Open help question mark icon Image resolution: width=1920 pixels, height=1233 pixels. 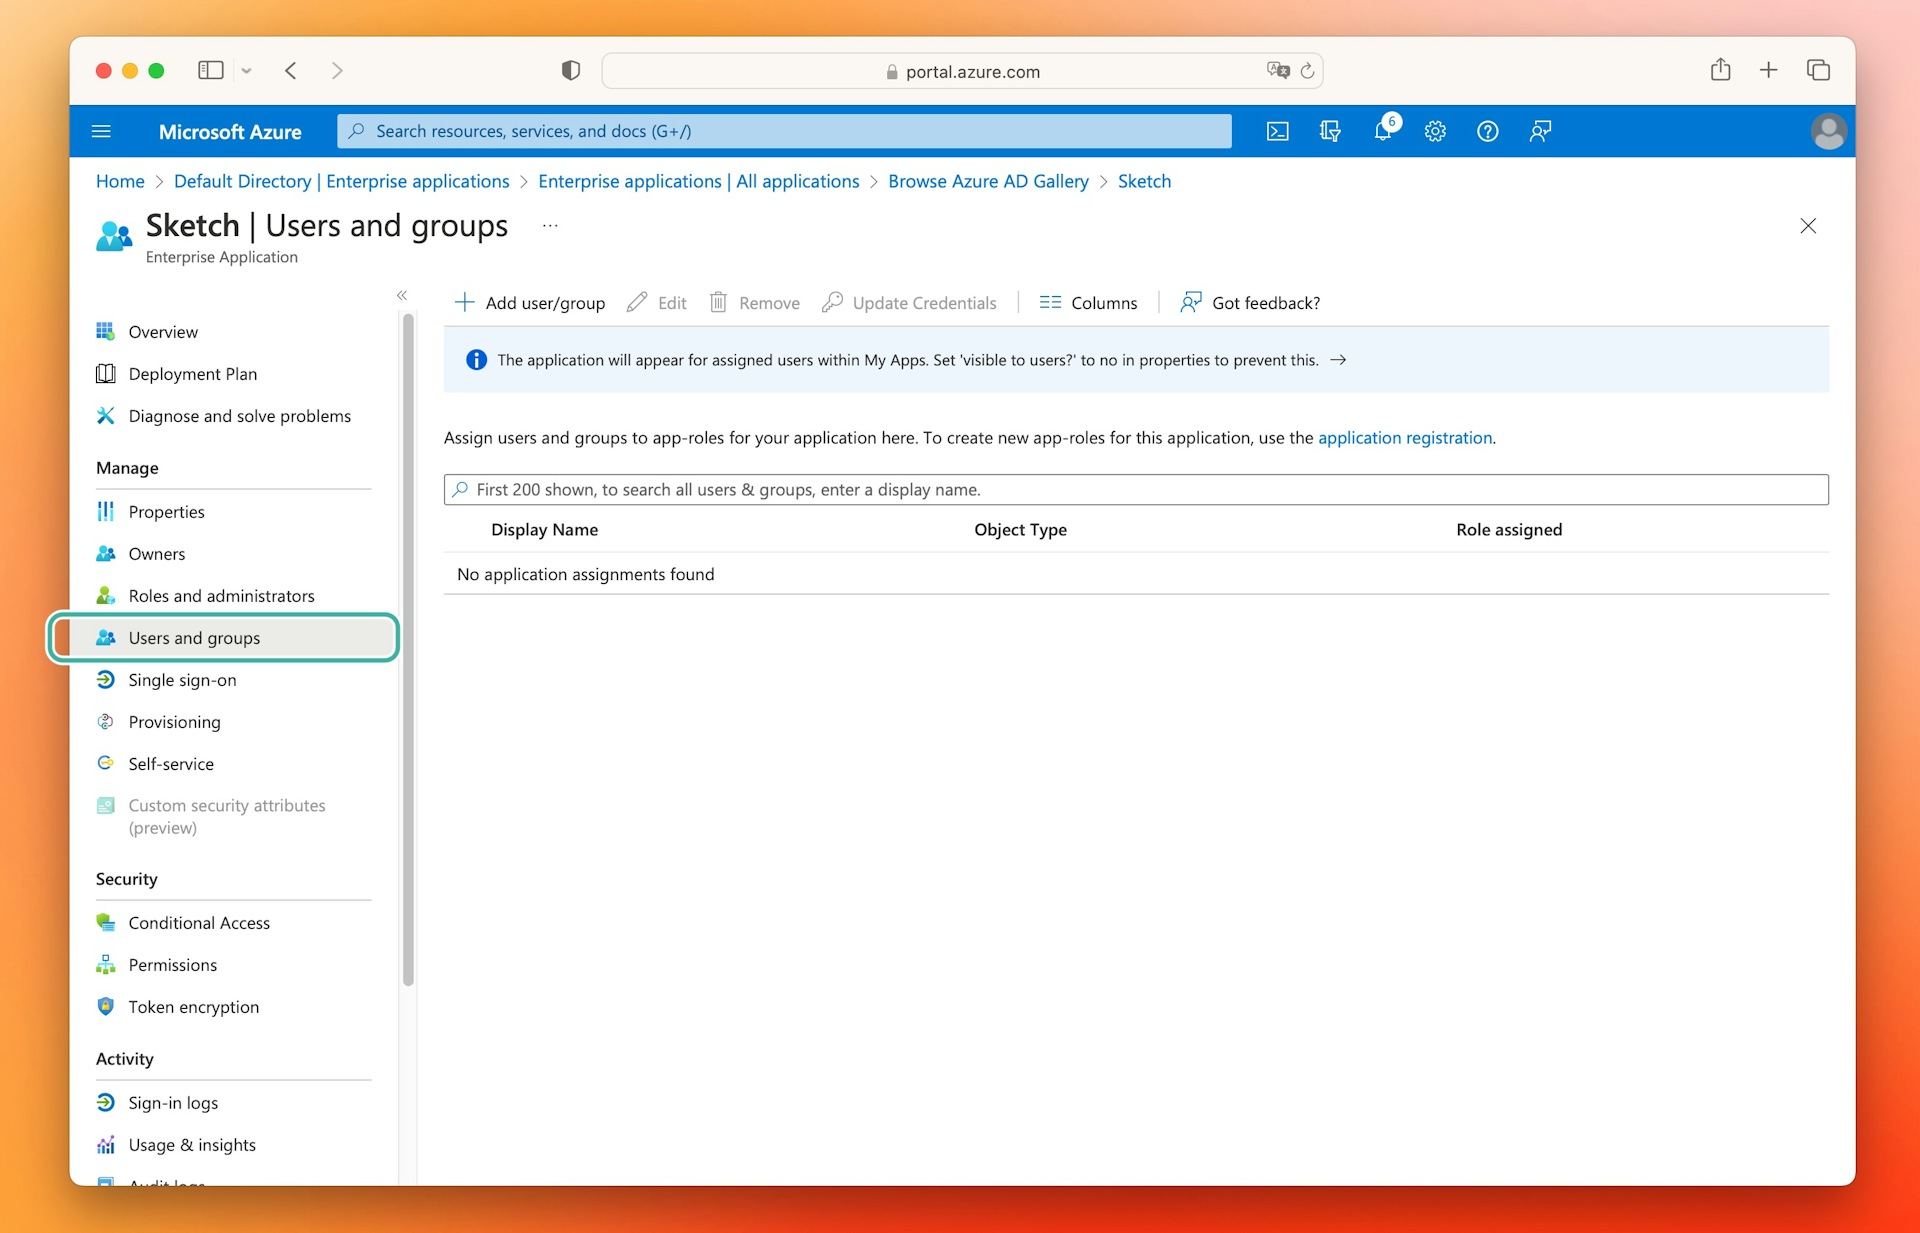(1488, 131)
